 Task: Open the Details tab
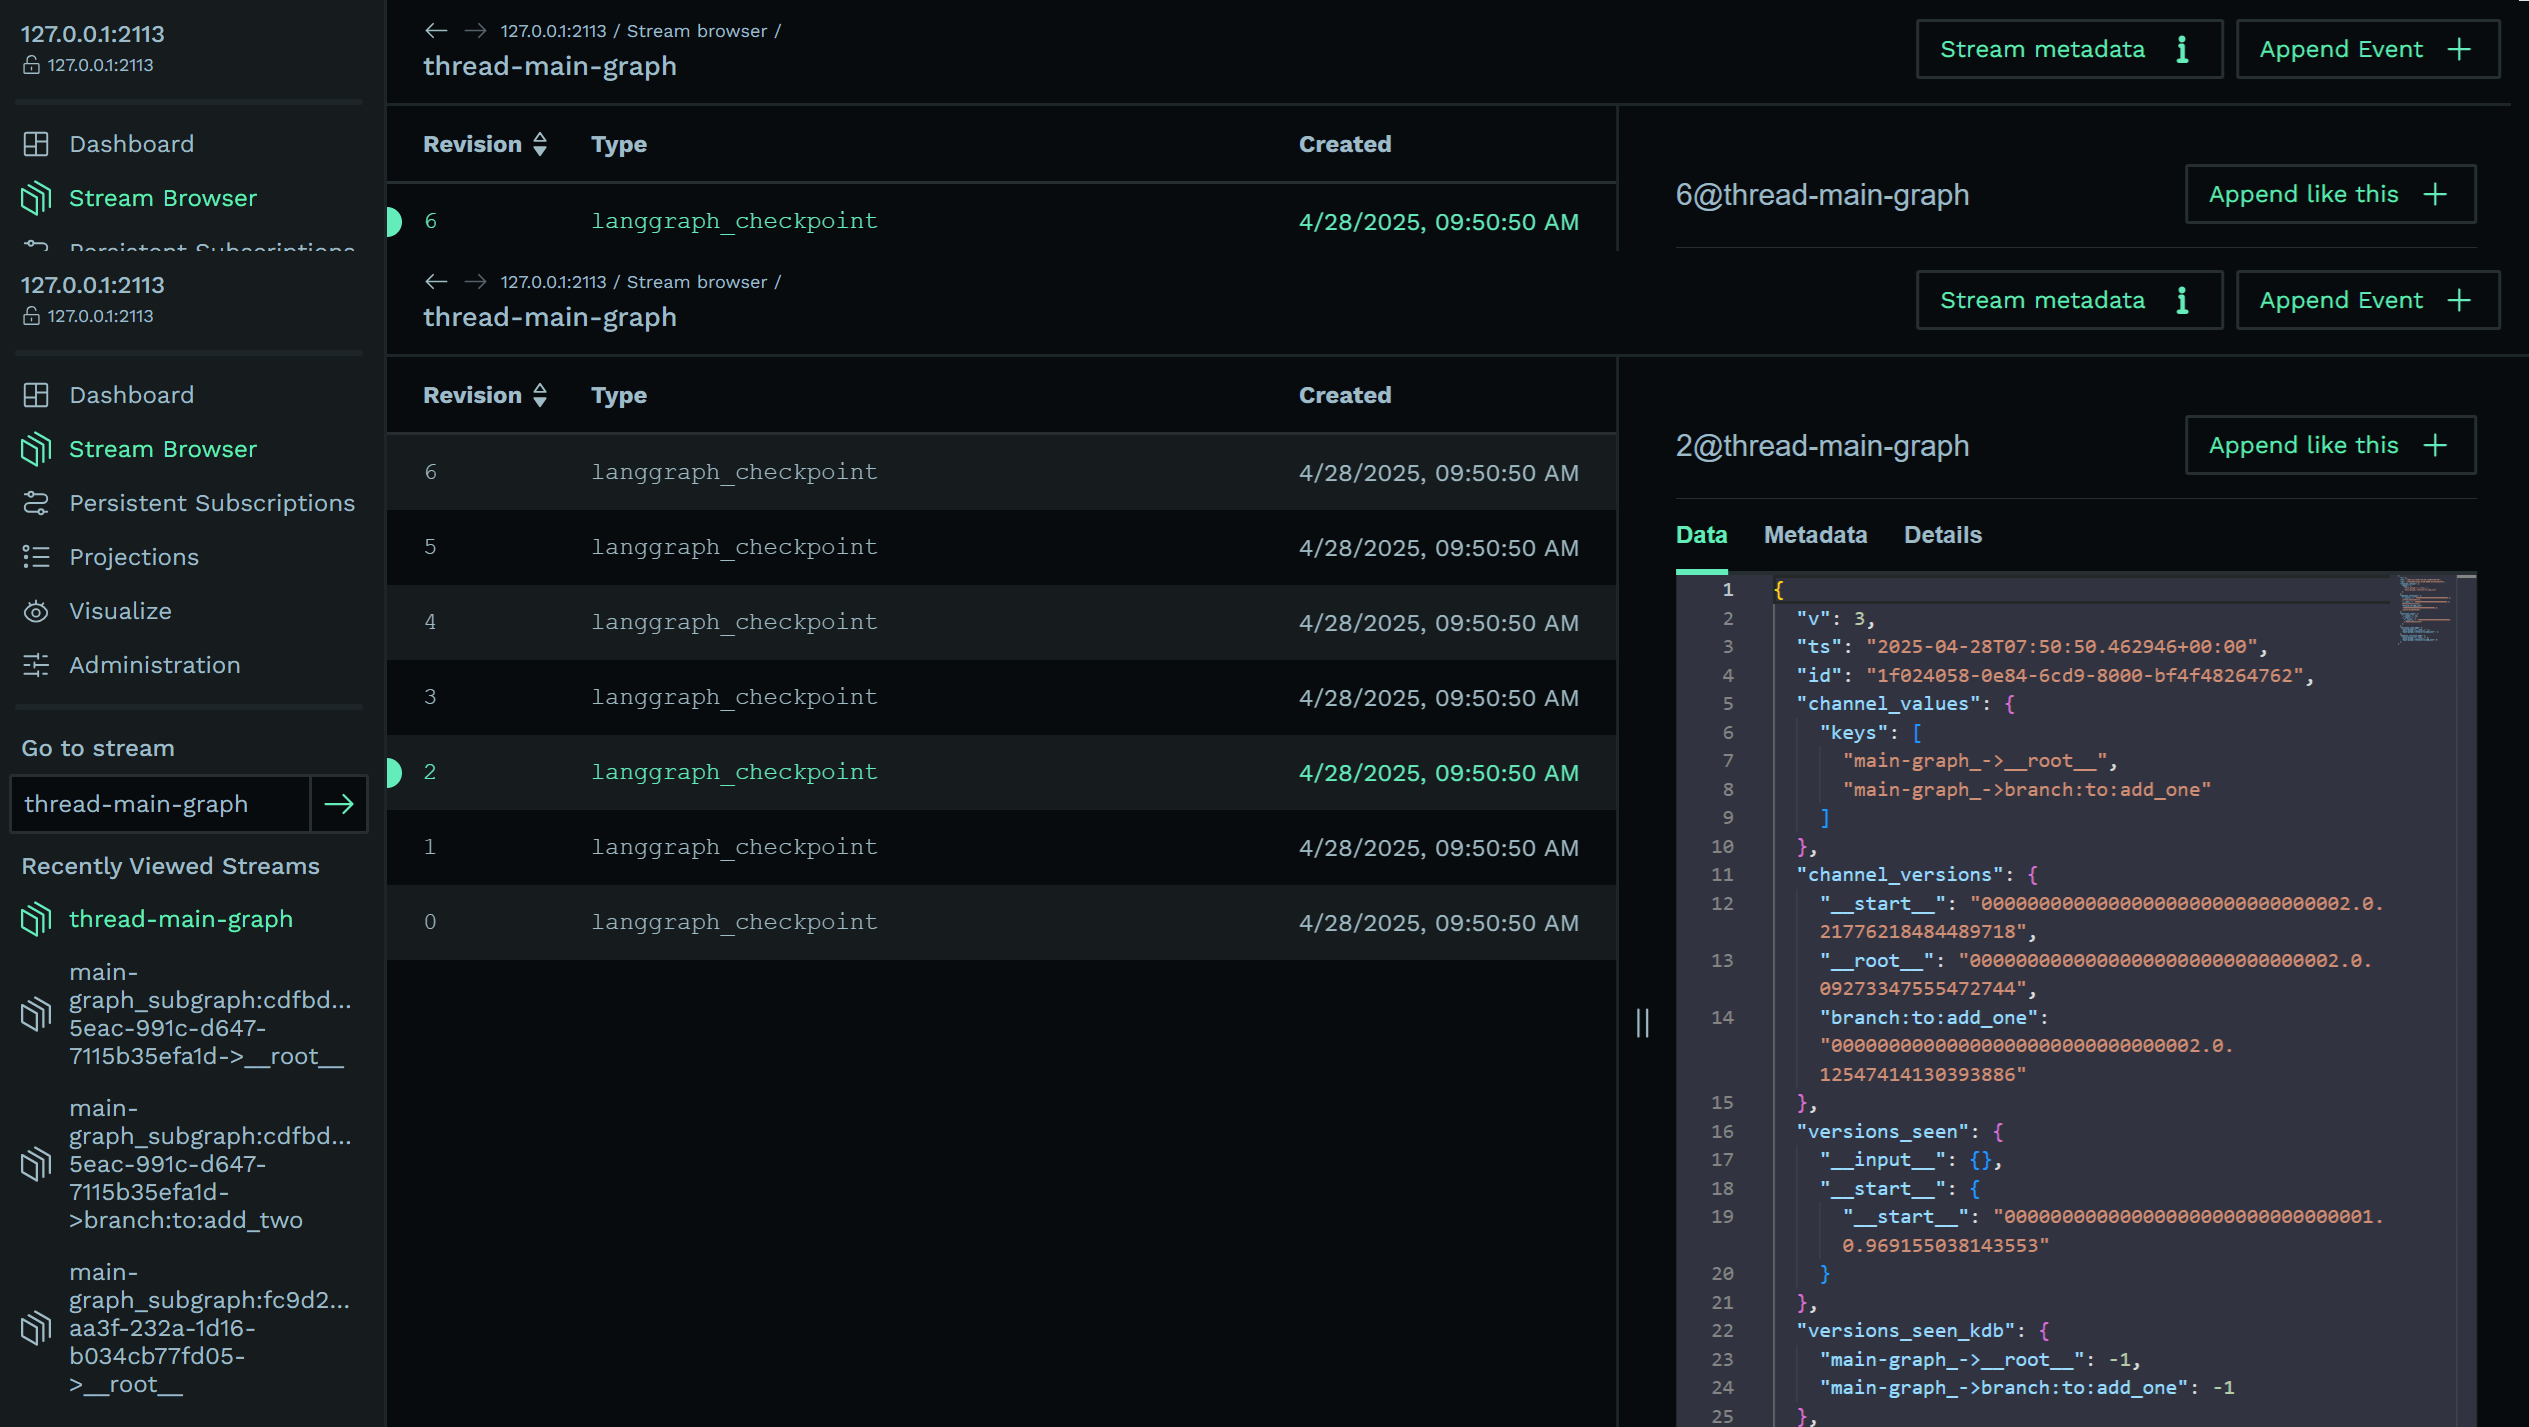click(x=1941, y=535)
